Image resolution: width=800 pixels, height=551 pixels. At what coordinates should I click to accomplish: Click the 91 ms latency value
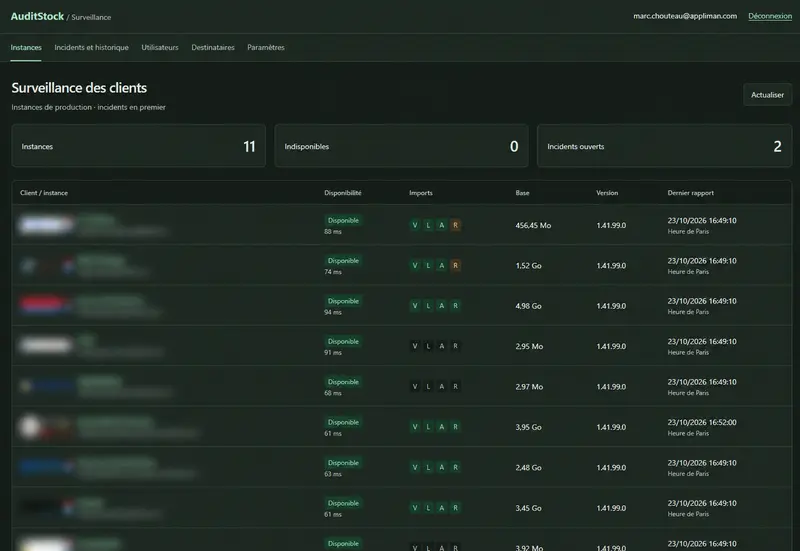pos(333,353)
